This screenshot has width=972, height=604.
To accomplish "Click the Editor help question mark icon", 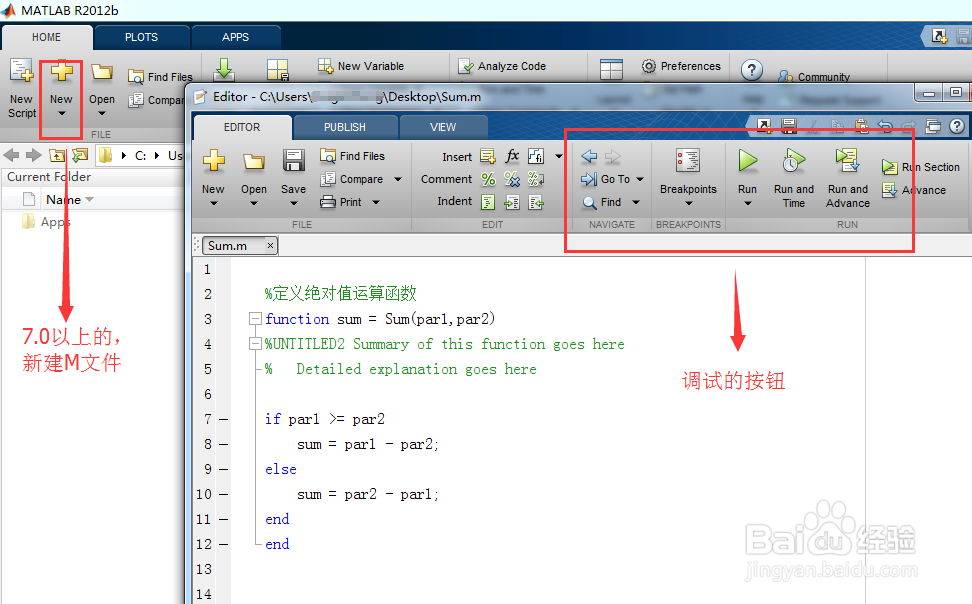I will [x=957, y=126].
